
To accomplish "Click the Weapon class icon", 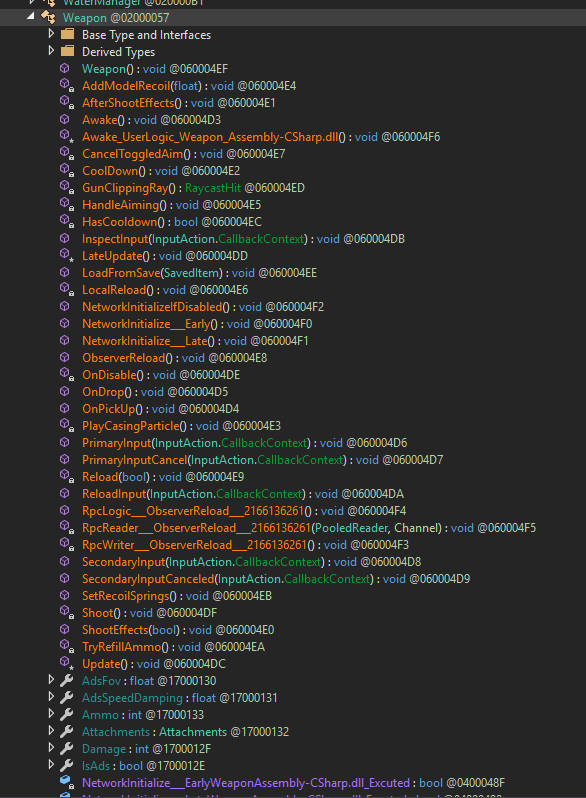I will point(48,17).
